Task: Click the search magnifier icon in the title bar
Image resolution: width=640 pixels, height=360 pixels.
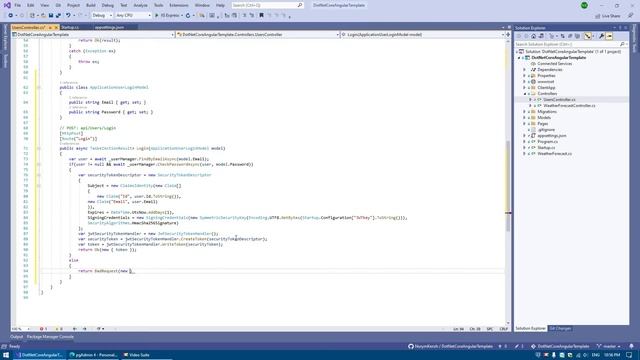Action: 300,5
